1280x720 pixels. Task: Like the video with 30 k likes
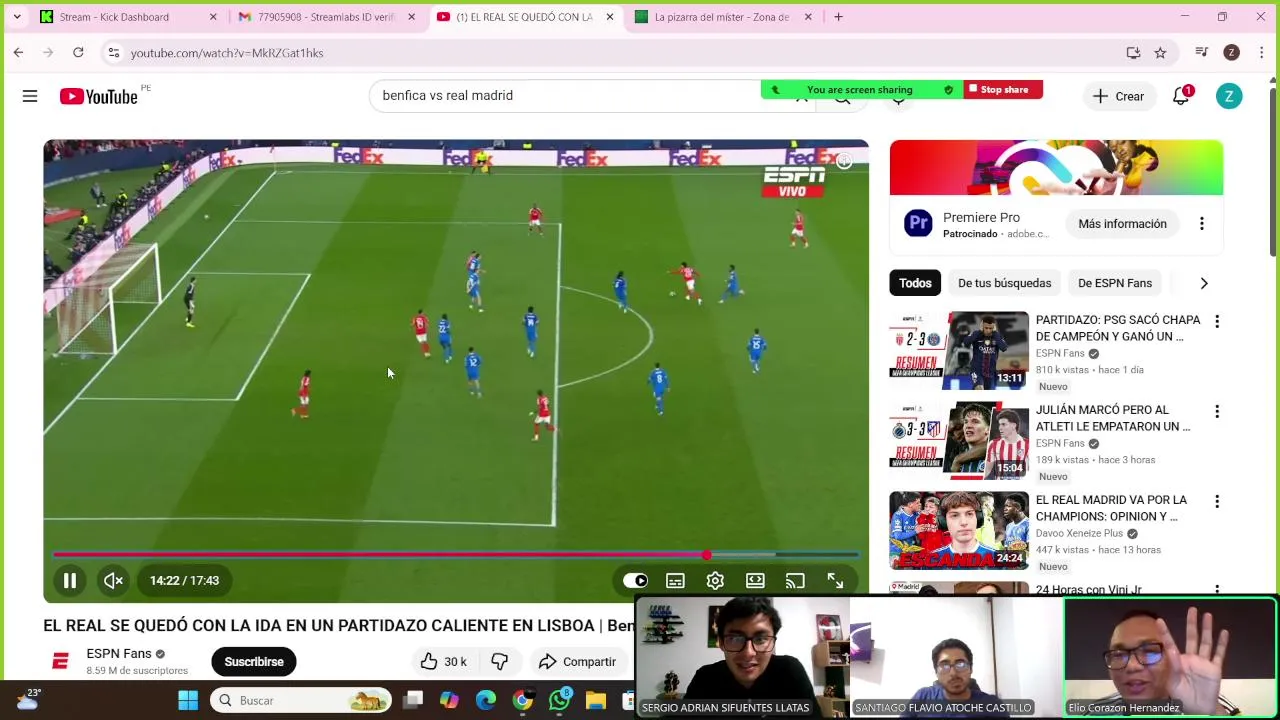pos(443,661)
